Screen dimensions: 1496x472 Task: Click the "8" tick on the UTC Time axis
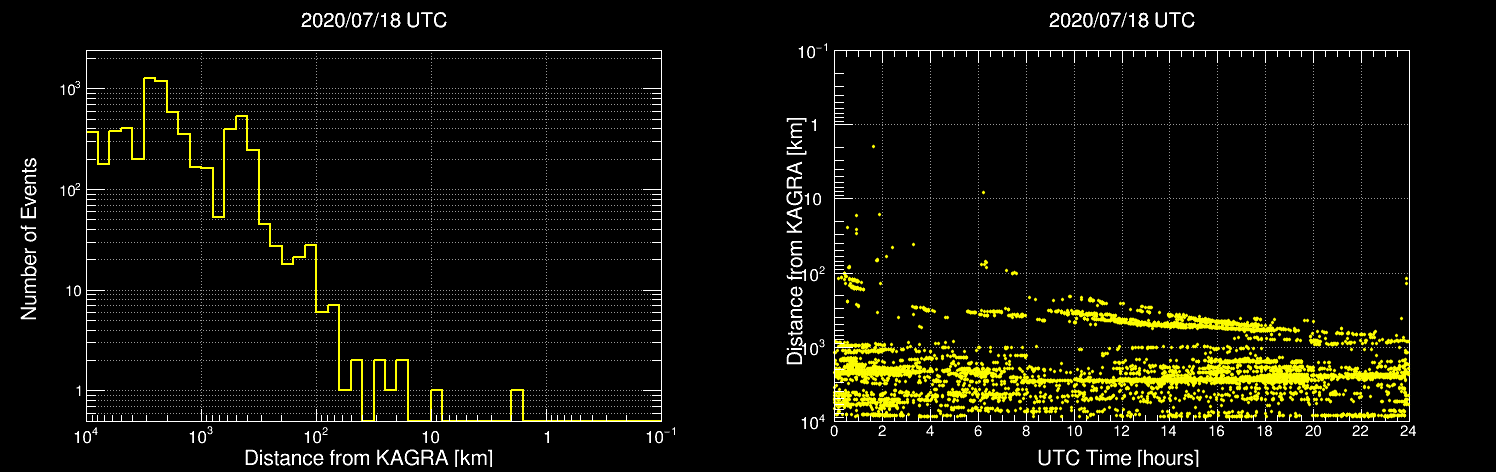1026,431
